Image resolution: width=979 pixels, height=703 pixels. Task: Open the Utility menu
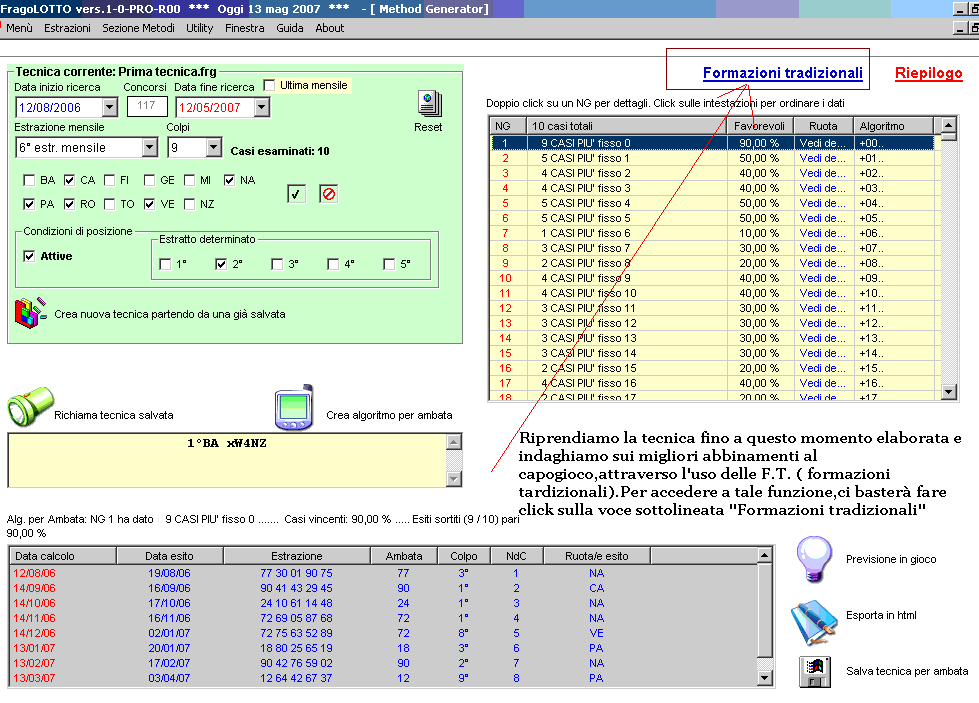pos(200,28)
